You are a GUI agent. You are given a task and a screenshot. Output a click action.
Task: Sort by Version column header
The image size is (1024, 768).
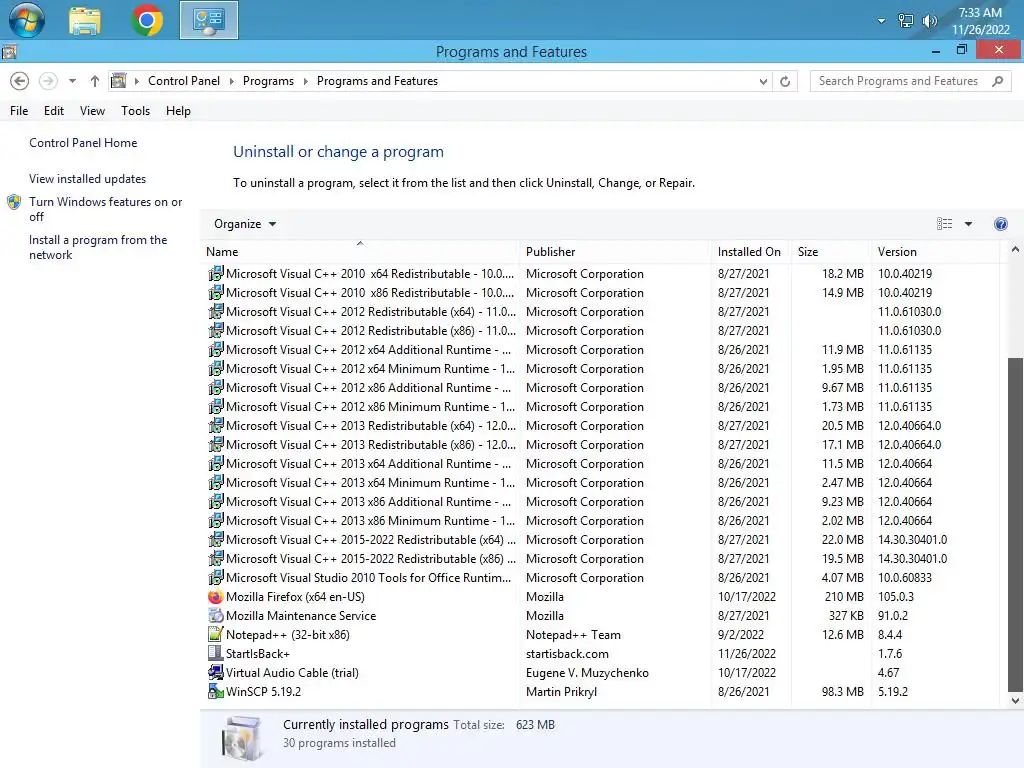[x=935, y=251]
